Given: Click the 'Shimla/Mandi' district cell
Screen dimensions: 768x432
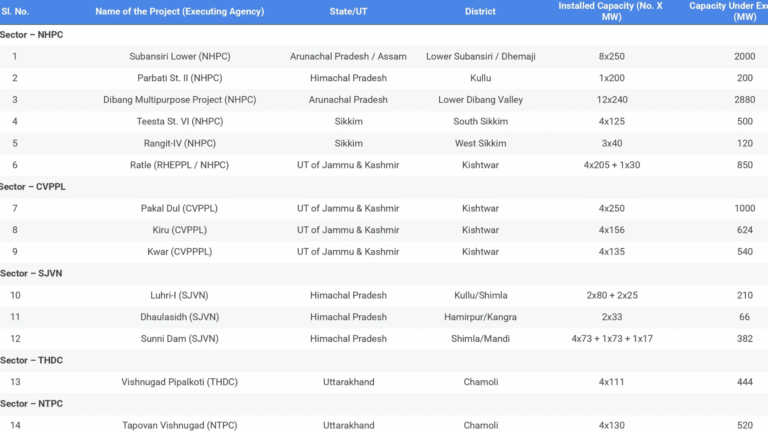Looking at the screenshot, I should click(x=480, y=338).
